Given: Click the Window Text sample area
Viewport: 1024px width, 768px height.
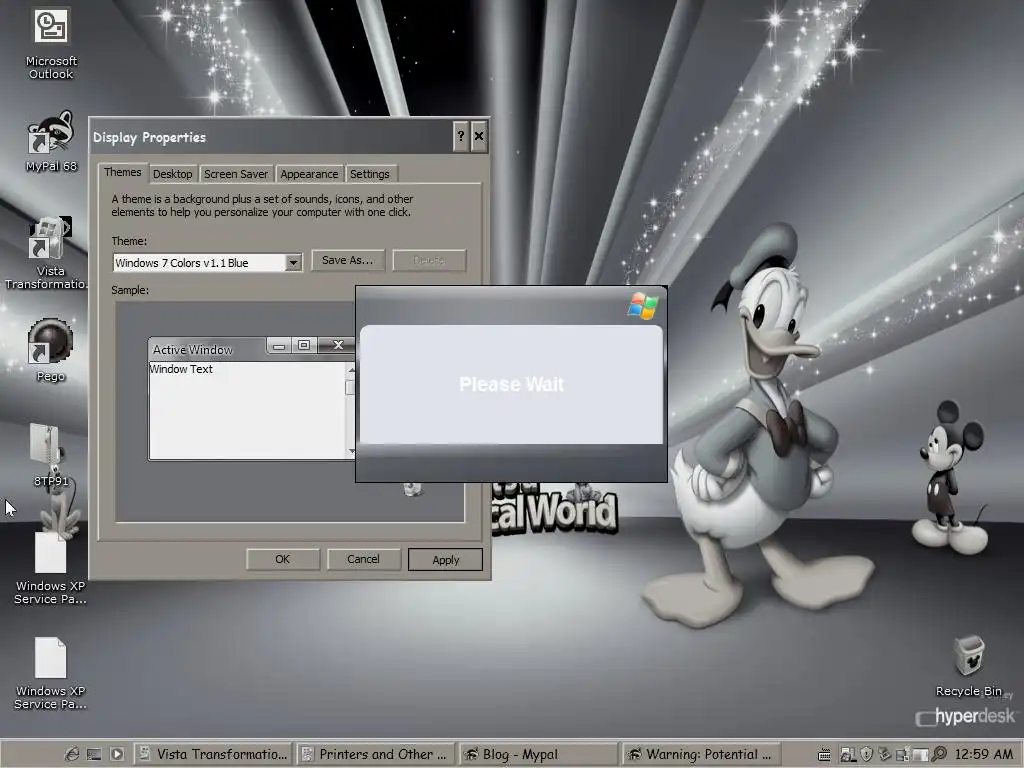Looking at the screenshot, I should point(248,410).
